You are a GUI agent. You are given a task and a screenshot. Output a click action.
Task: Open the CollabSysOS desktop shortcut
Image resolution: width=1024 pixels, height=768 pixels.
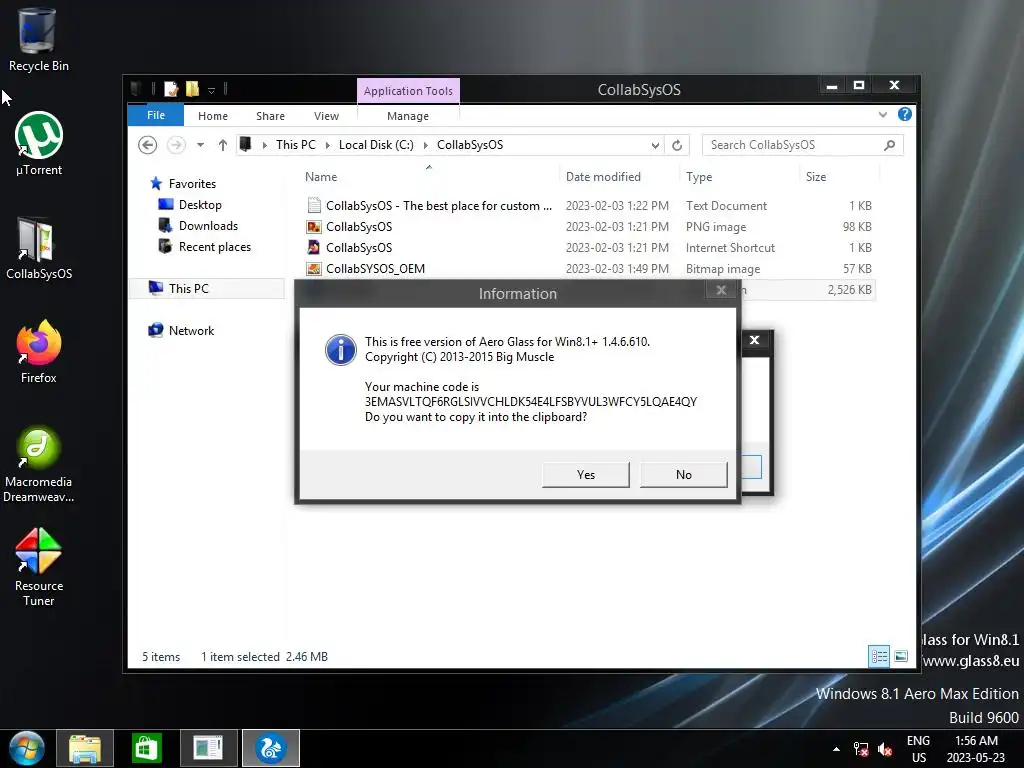tap(39, 248)
